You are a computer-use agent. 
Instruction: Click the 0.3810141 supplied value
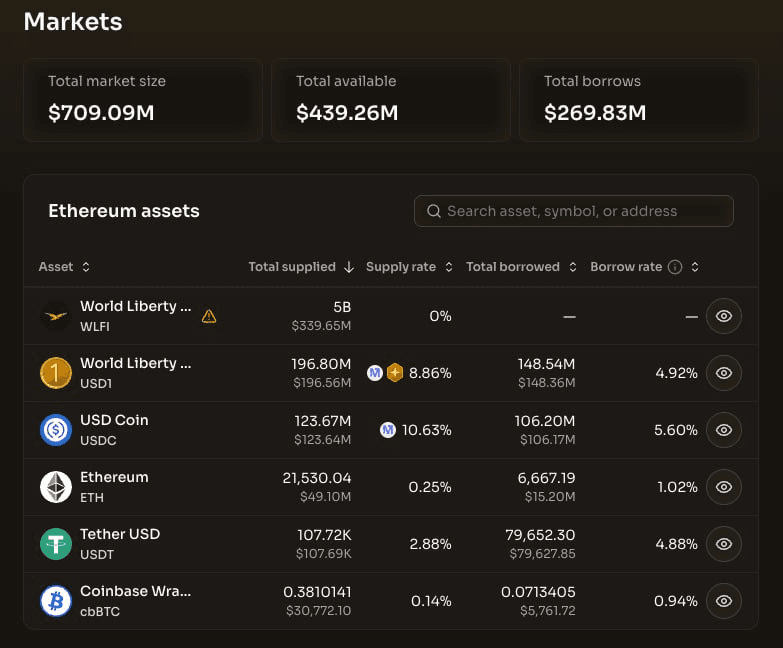pyautogui.click(x=317, y=592)
